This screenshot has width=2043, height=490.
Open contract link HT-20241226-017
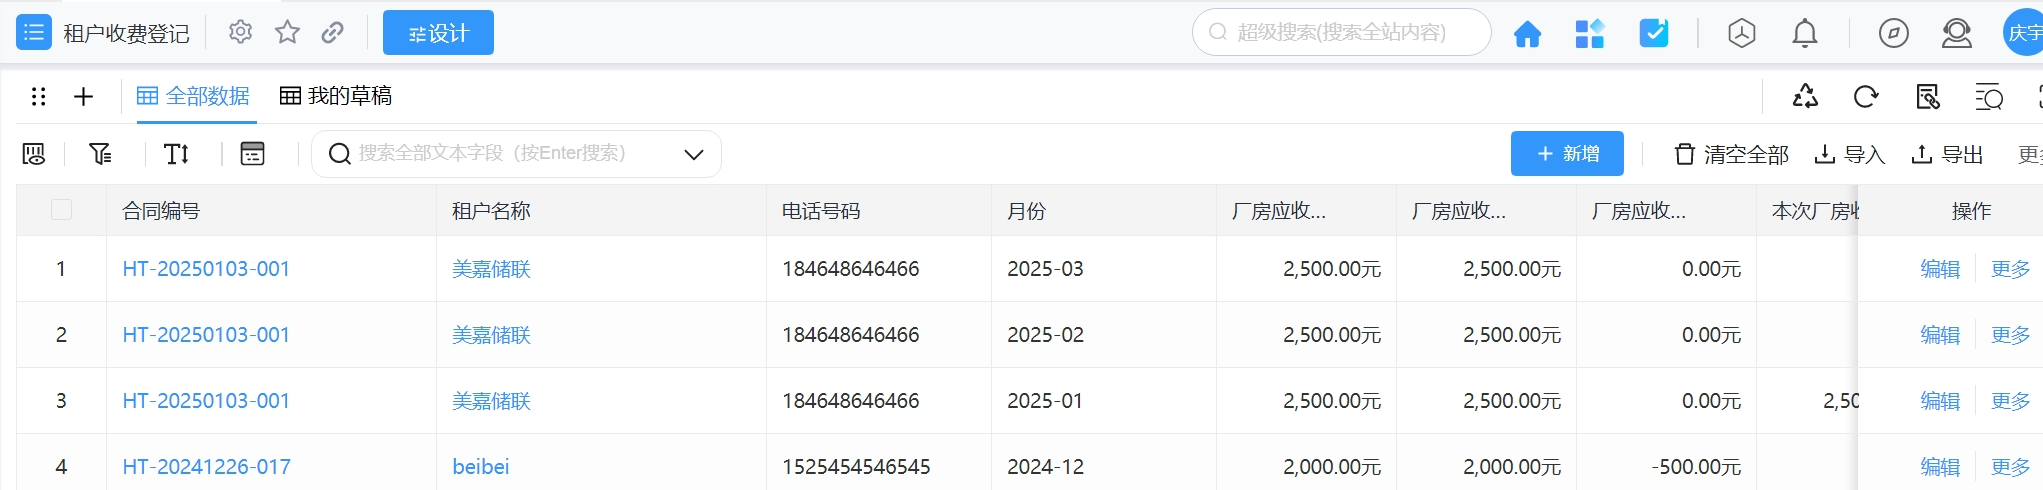point(207,466)
